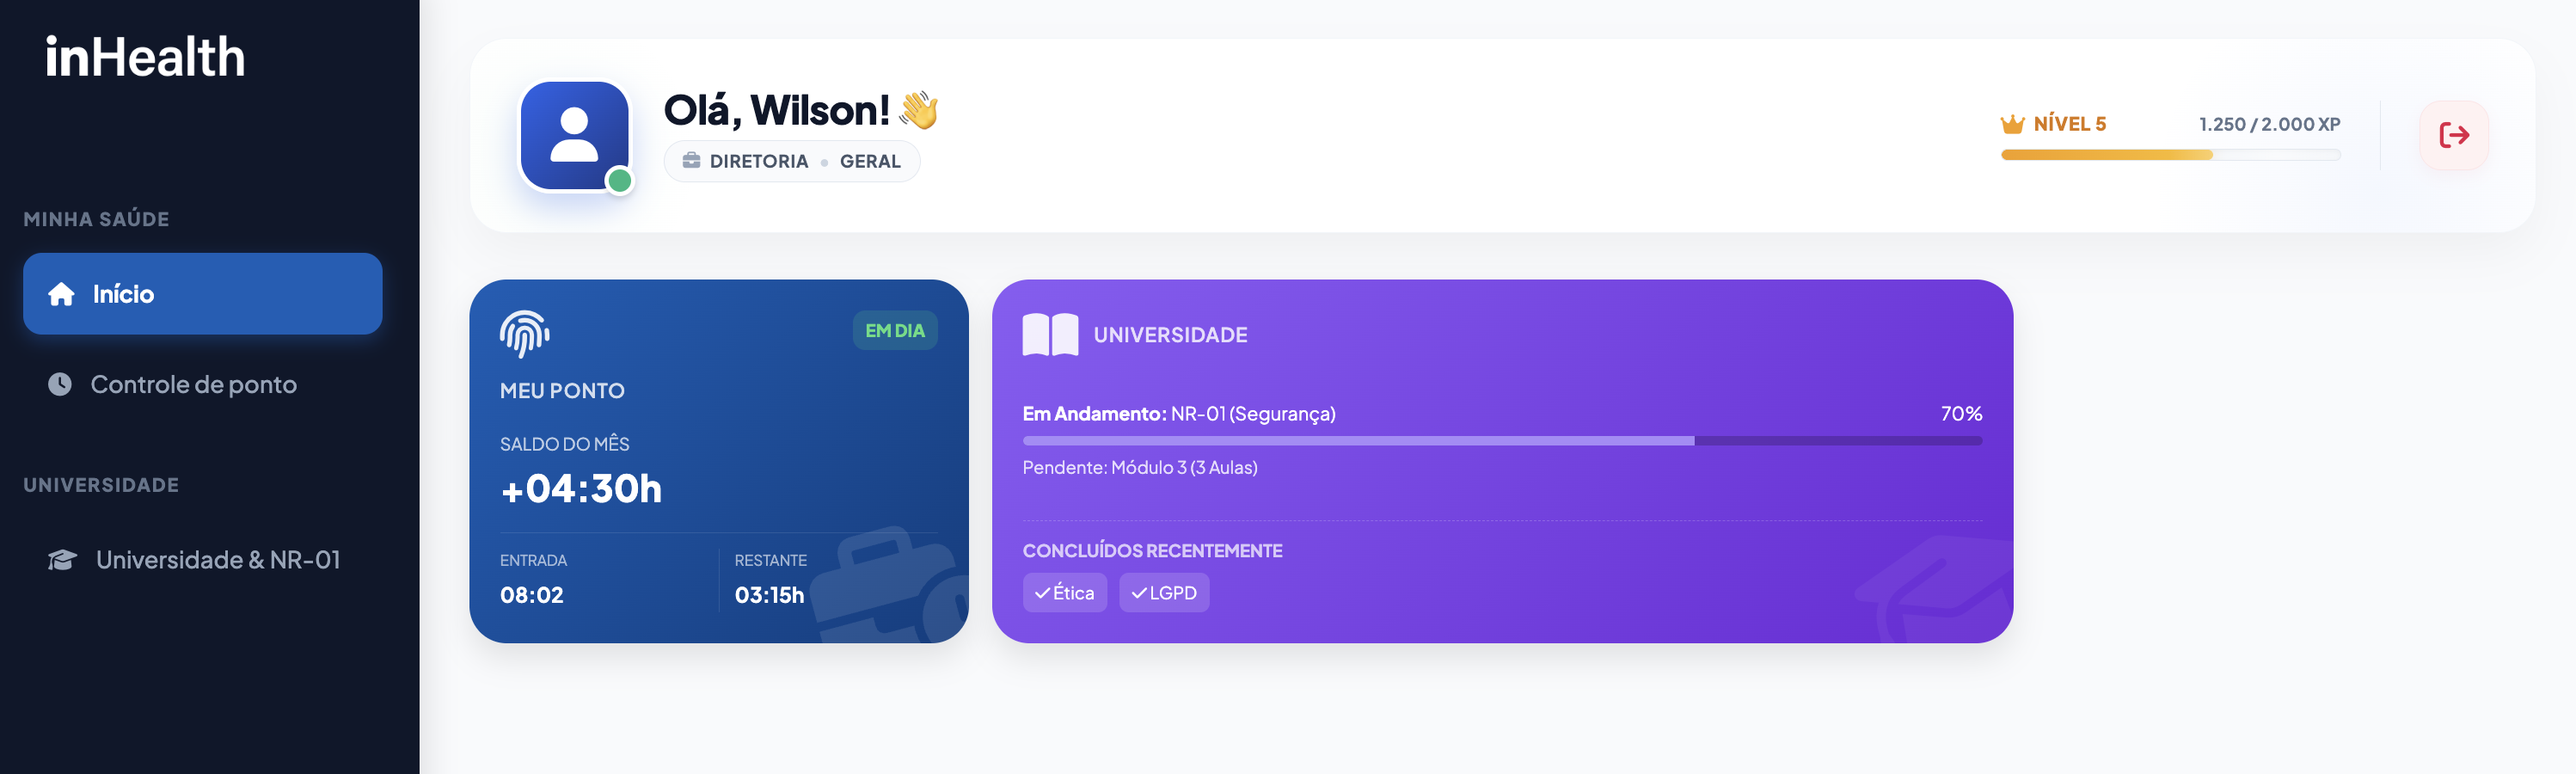Click the inHealth logo

(145, 56)
